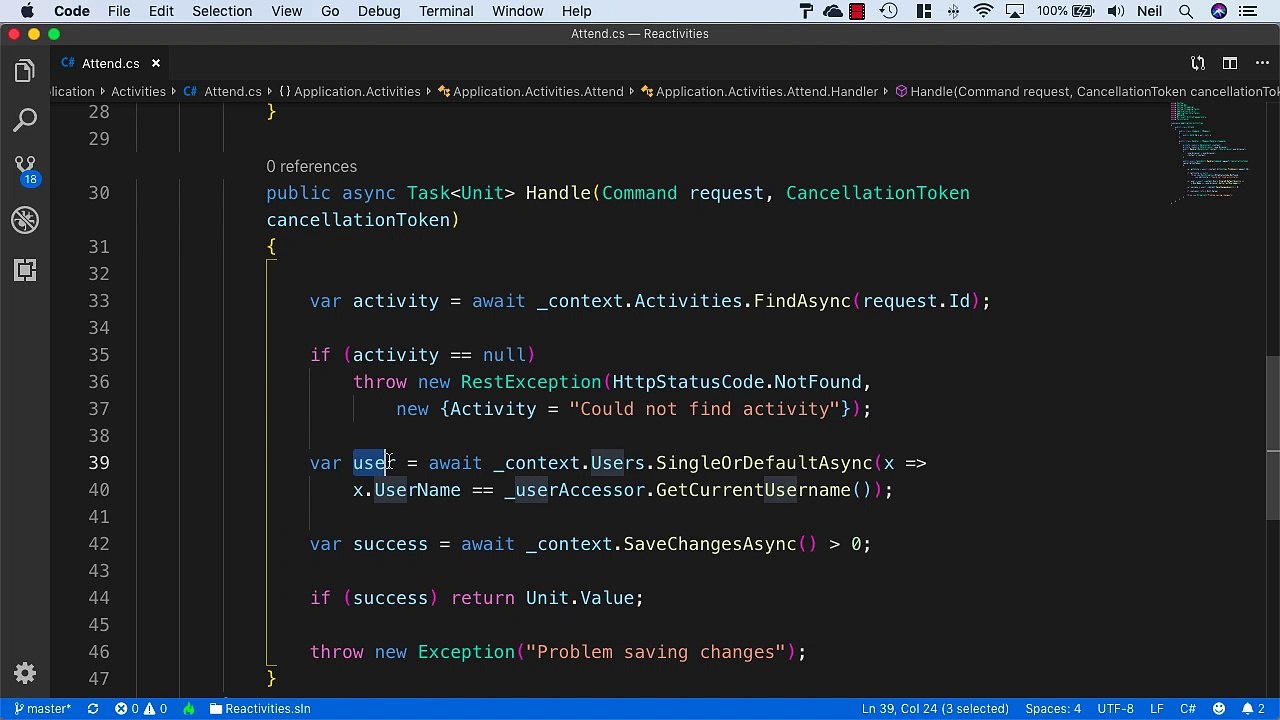Screen dimensions: 1280x720
Task: Click the master* git branch indicator
Action: 42,709
